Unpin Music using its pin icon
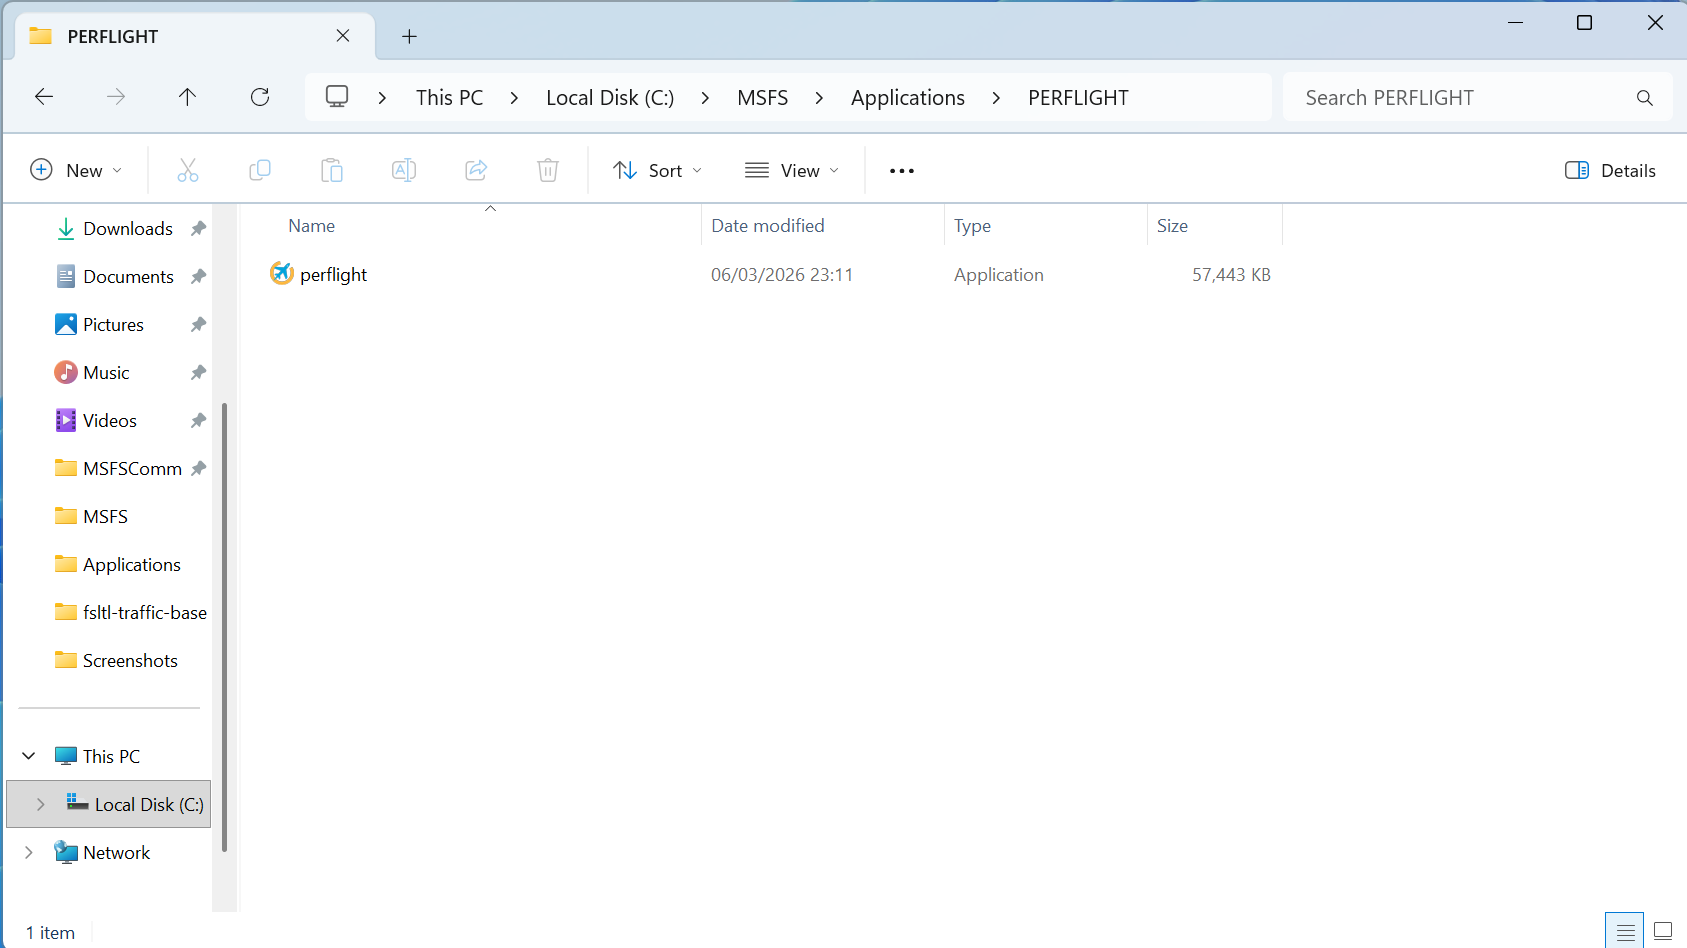The image size is (1687, 948). point(198,373)
